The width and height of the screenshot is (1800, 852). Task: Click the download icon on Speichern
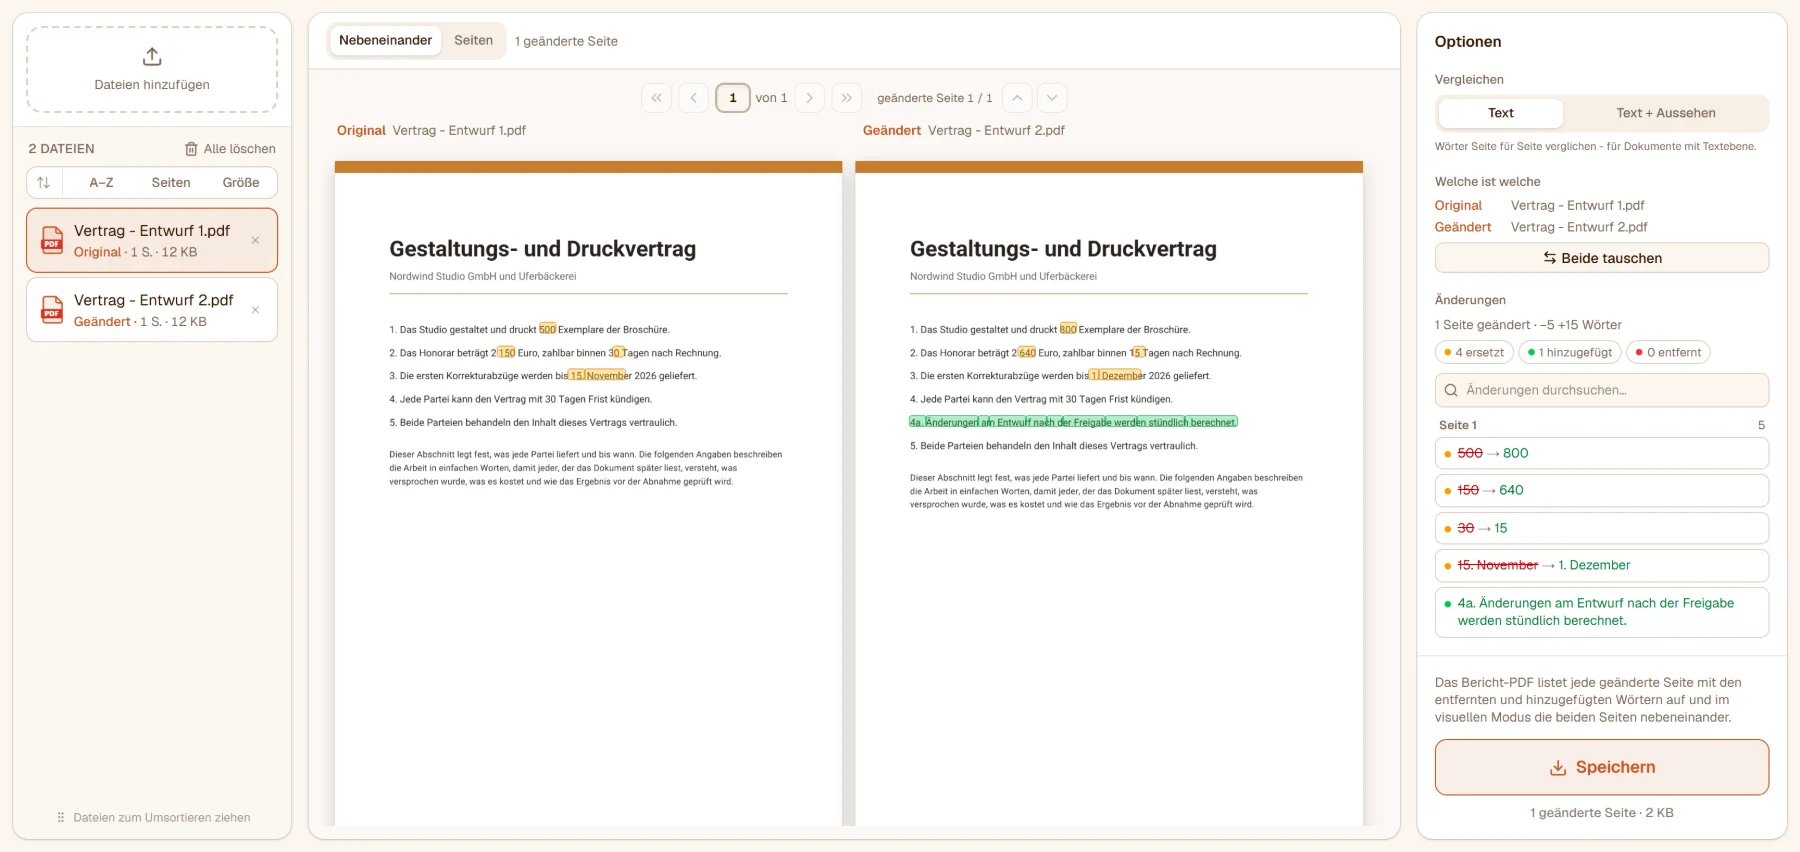coord(1558,768)
